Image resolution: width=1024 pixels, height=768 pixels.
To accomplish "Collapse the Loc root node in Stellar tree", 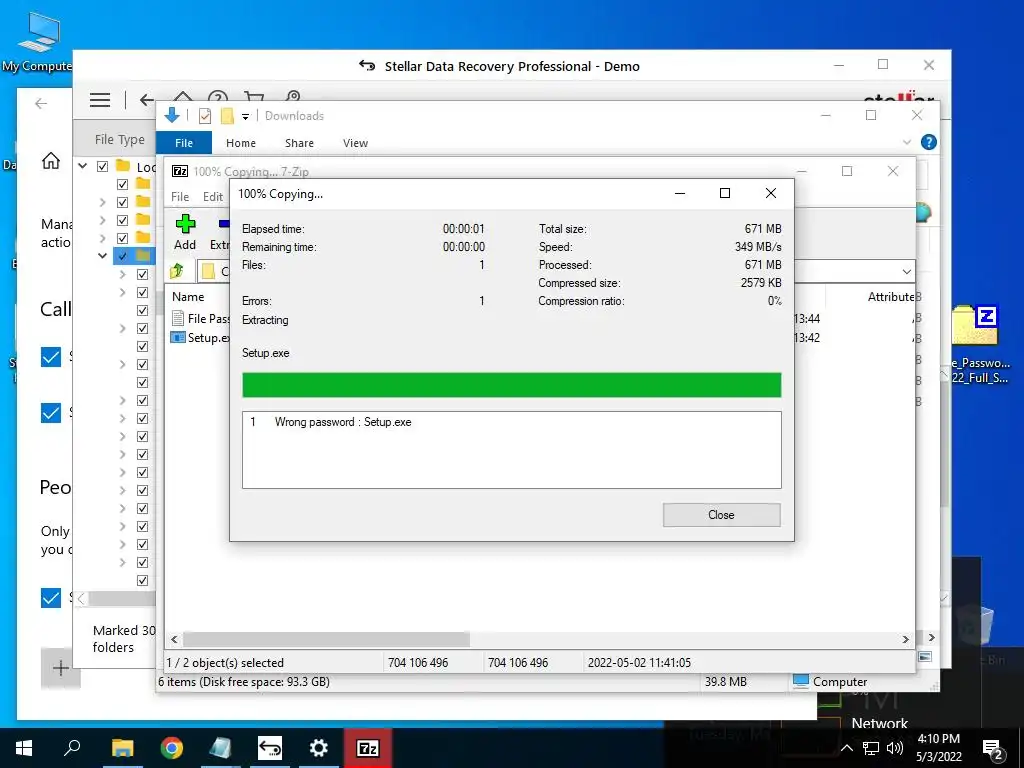I will (x=83, y=166).
